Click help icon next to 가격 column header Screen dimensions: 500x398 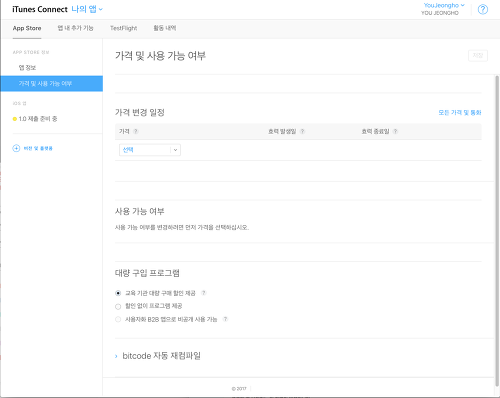click(136, 131)
